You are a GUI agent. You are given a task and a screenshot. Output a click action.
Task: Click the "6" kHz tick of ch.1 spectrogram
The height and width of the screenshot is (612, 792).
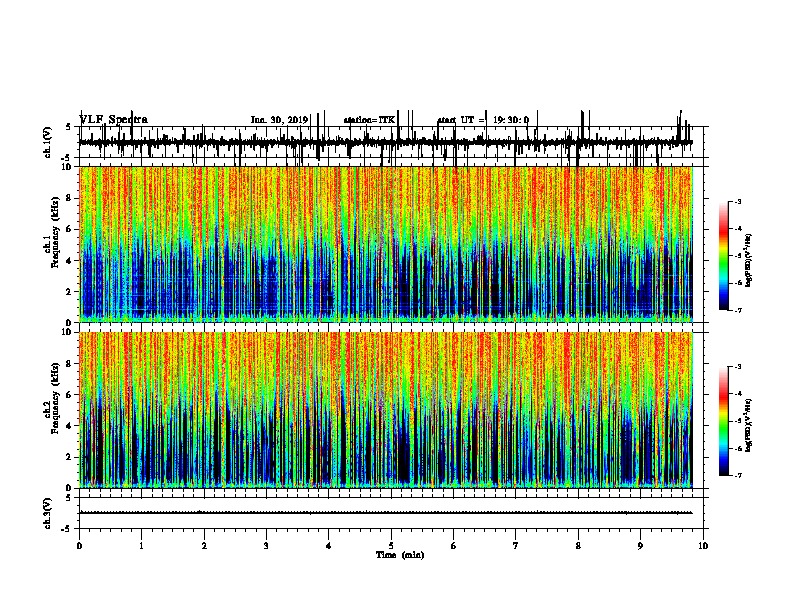(70, 229)
